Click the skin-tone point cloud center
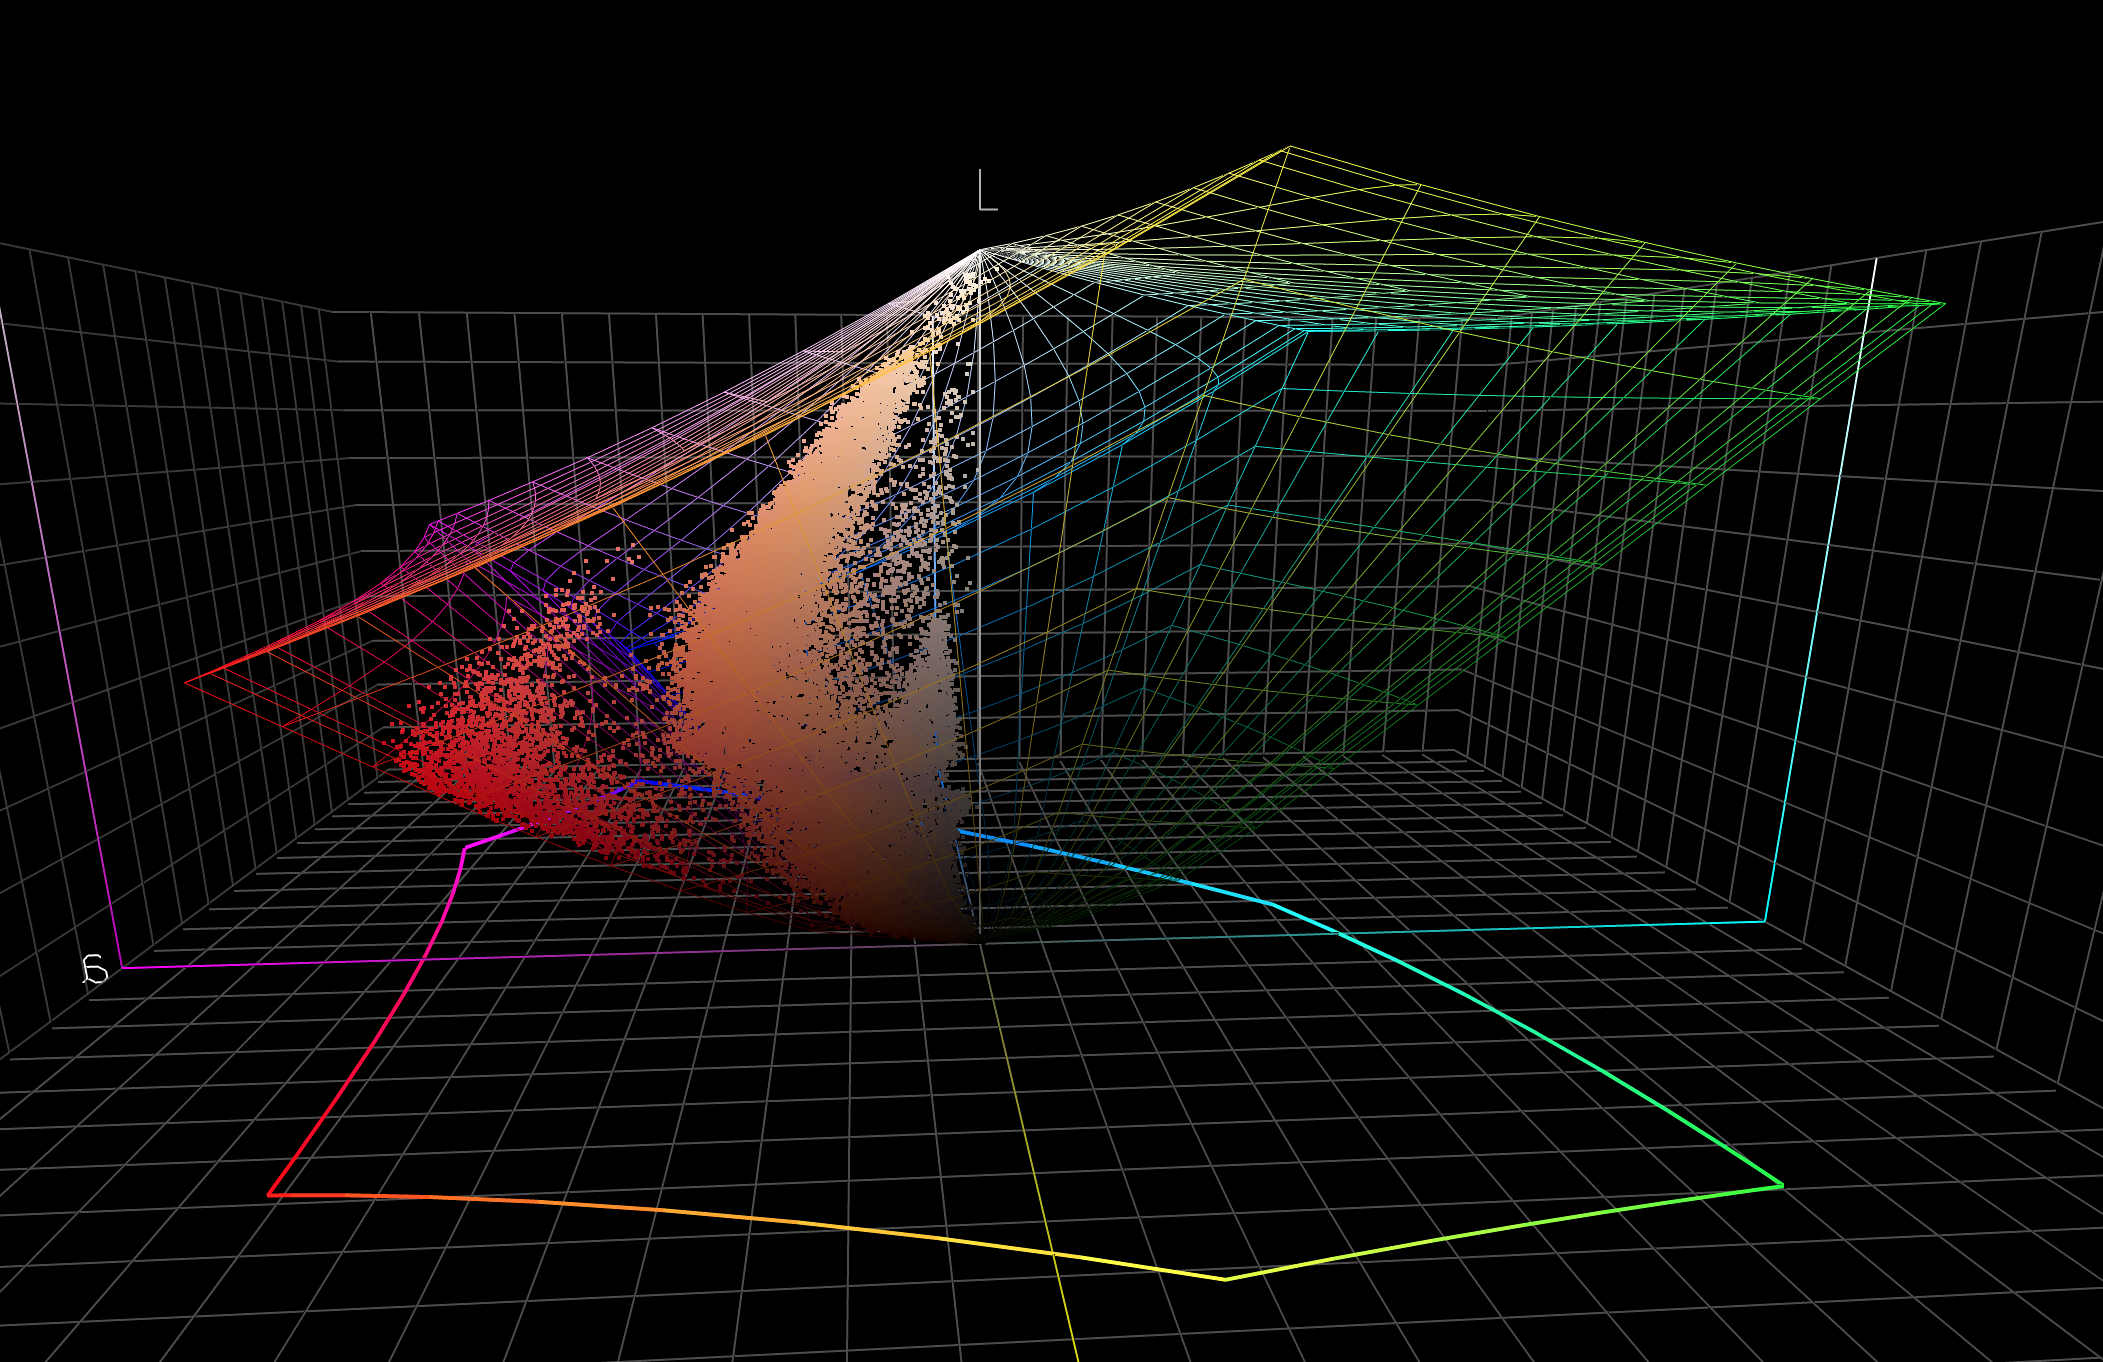Image resolution: width=2103 pixels, height=1362 pixels. (x=760, y=640)
